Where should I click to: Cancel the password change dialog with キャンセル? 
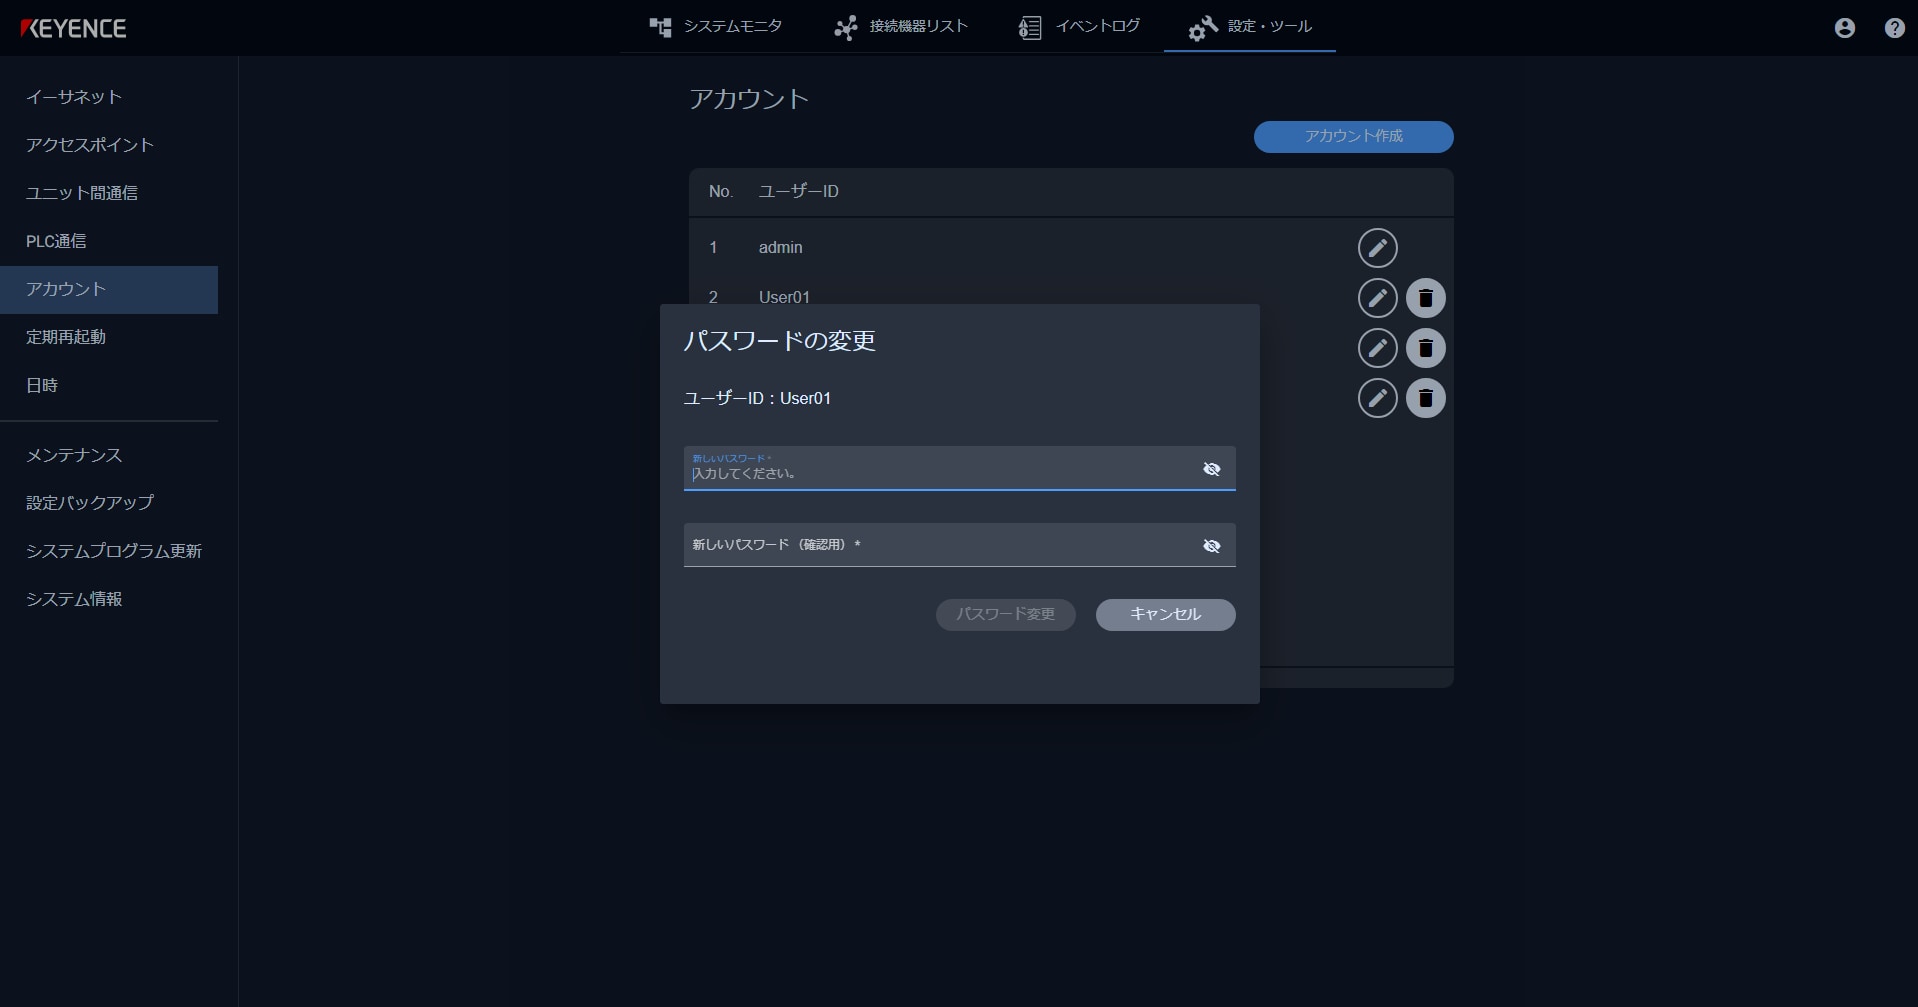click(1165, 615)
